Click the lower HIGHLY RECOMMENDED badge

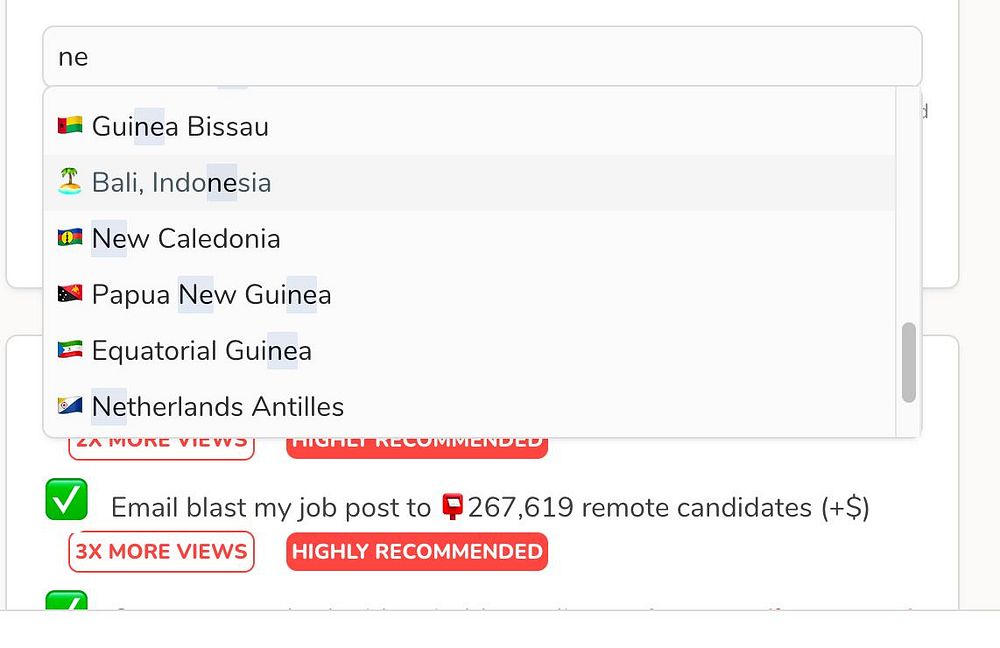tap(417, 551)
